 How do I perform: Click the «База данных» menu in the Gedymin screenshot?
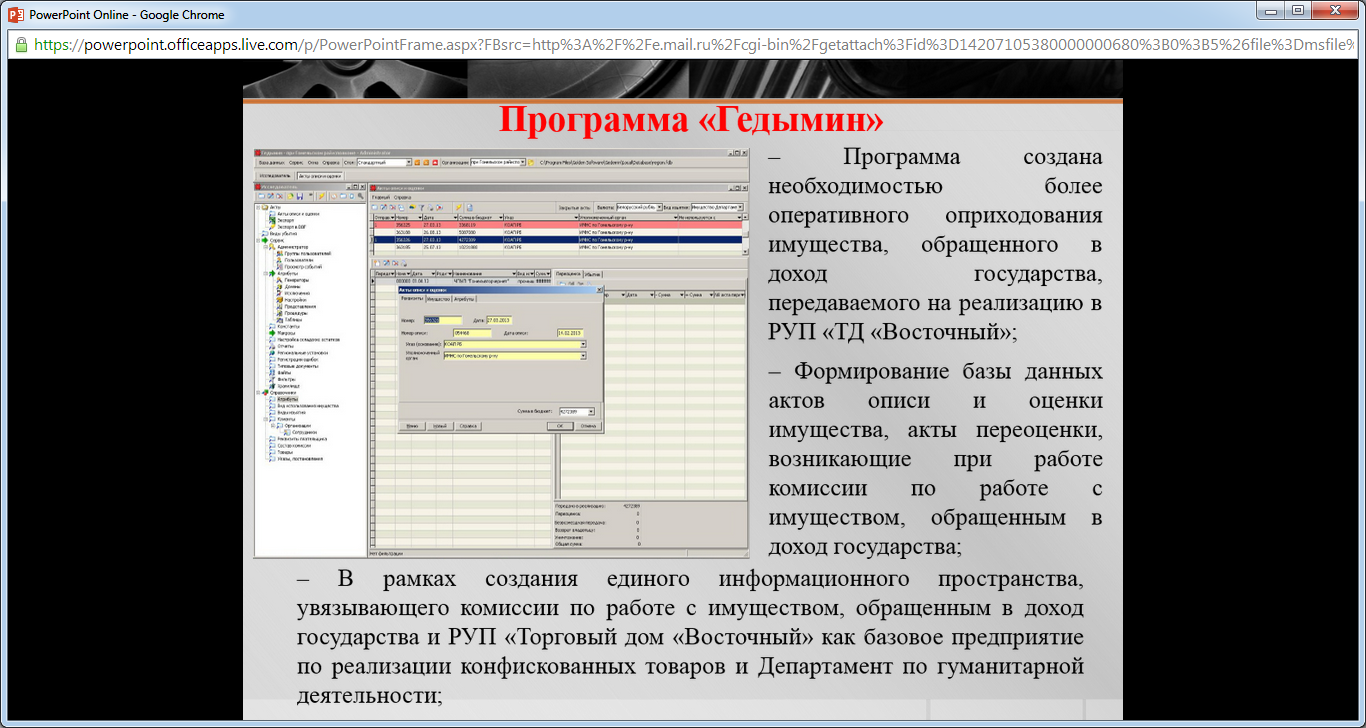pos(271,162)
